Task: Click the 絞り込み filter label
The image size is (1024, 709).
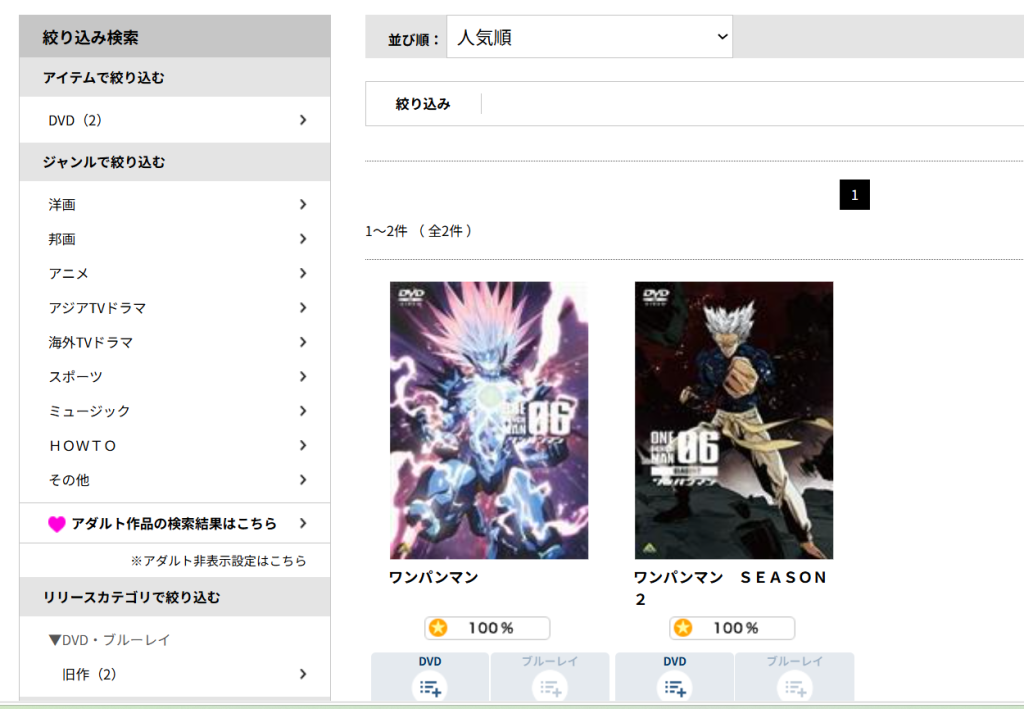Action: tap(423, 104)
